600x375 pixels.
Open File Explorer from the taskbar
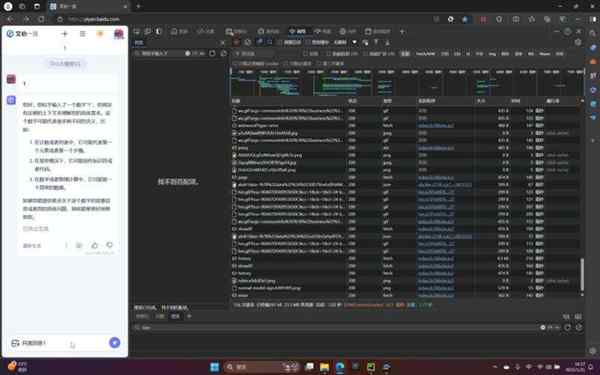coord(324,367)
